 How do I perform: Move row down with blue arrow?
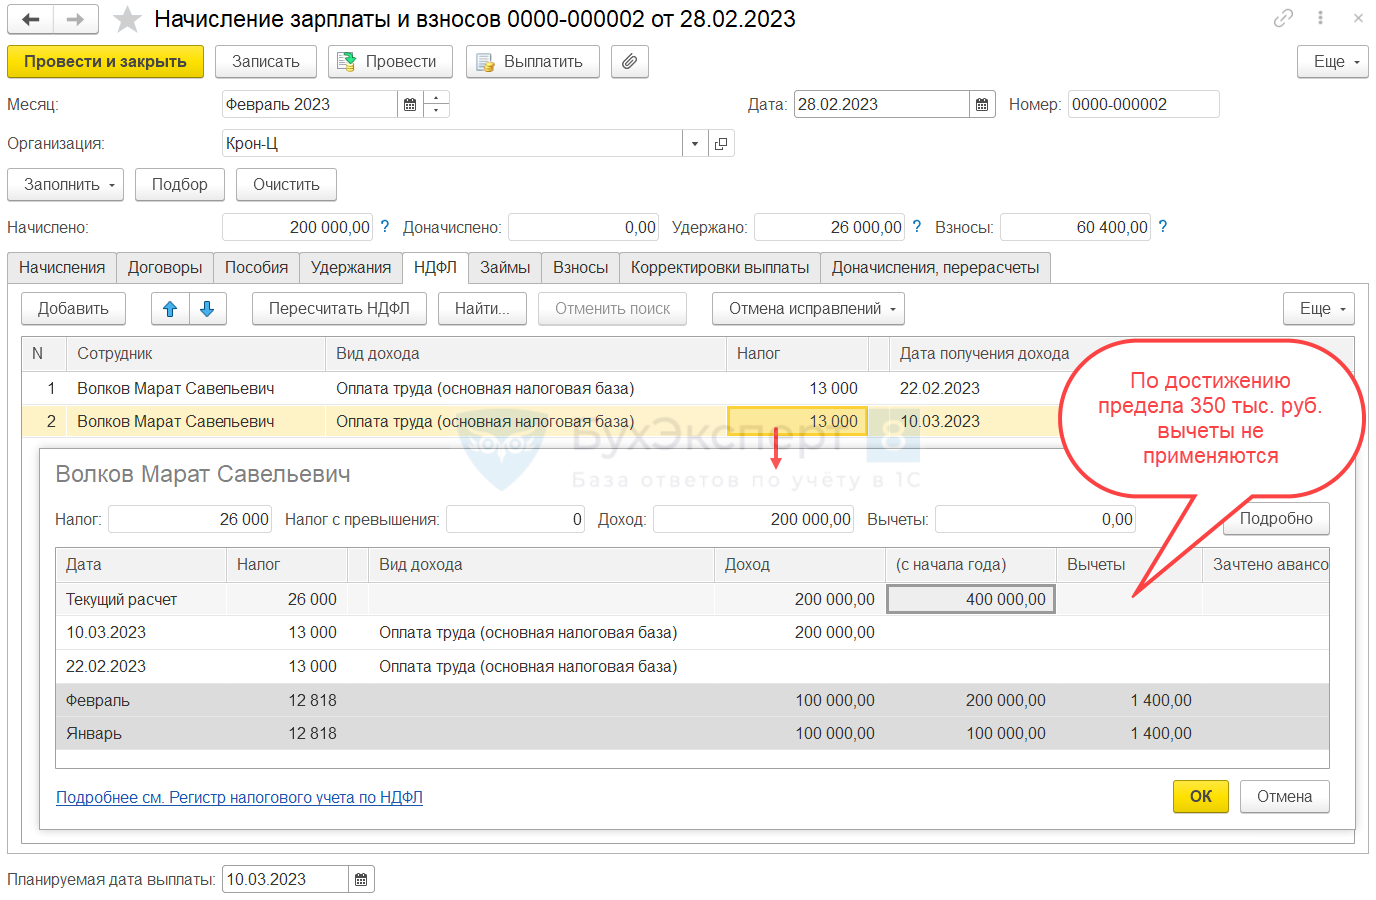207,309
